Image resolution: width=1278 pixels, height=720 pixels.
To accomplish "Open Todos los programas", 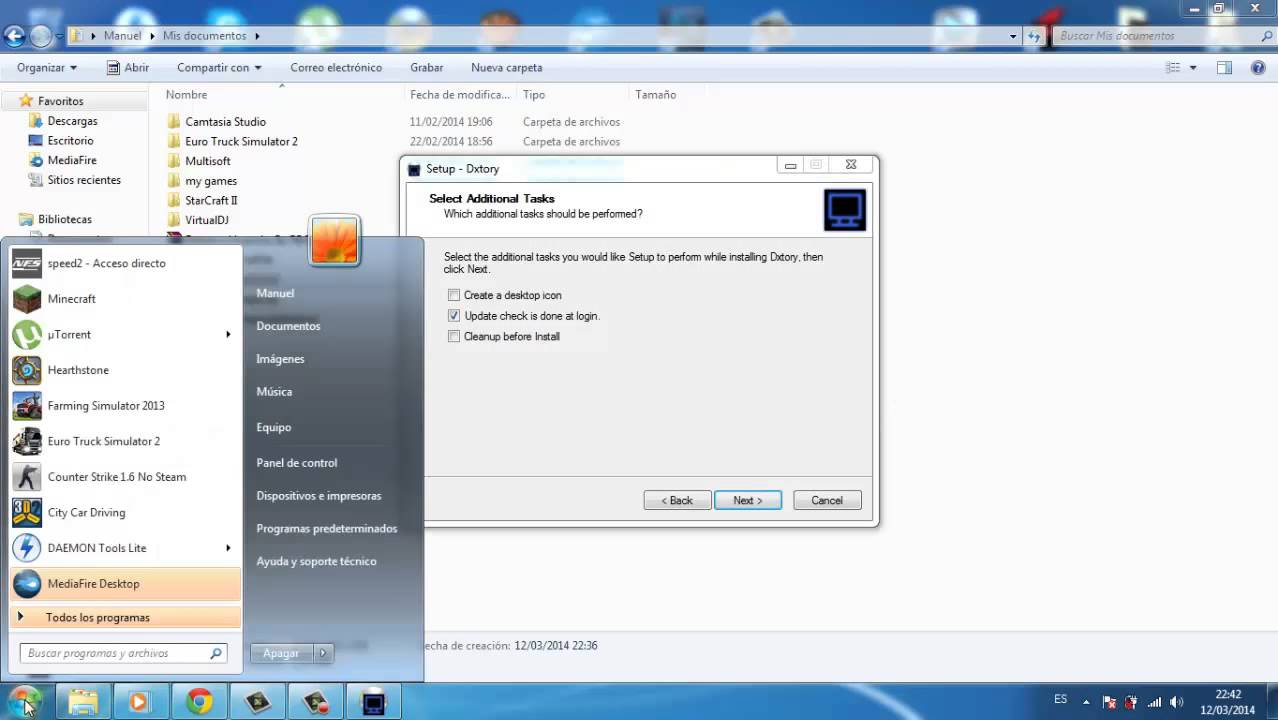I will pos(97,617).
